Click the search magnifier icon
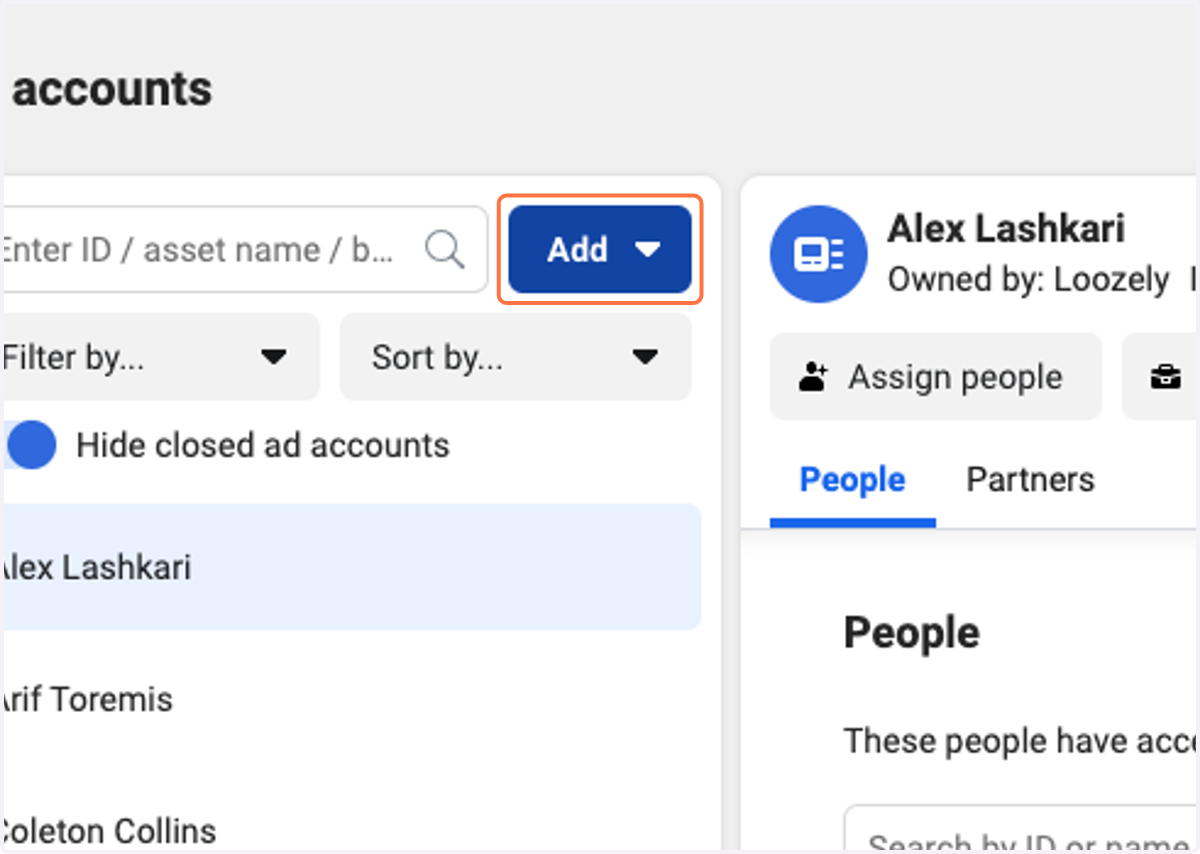This screenshot has width=1200, height=854. 444,249
